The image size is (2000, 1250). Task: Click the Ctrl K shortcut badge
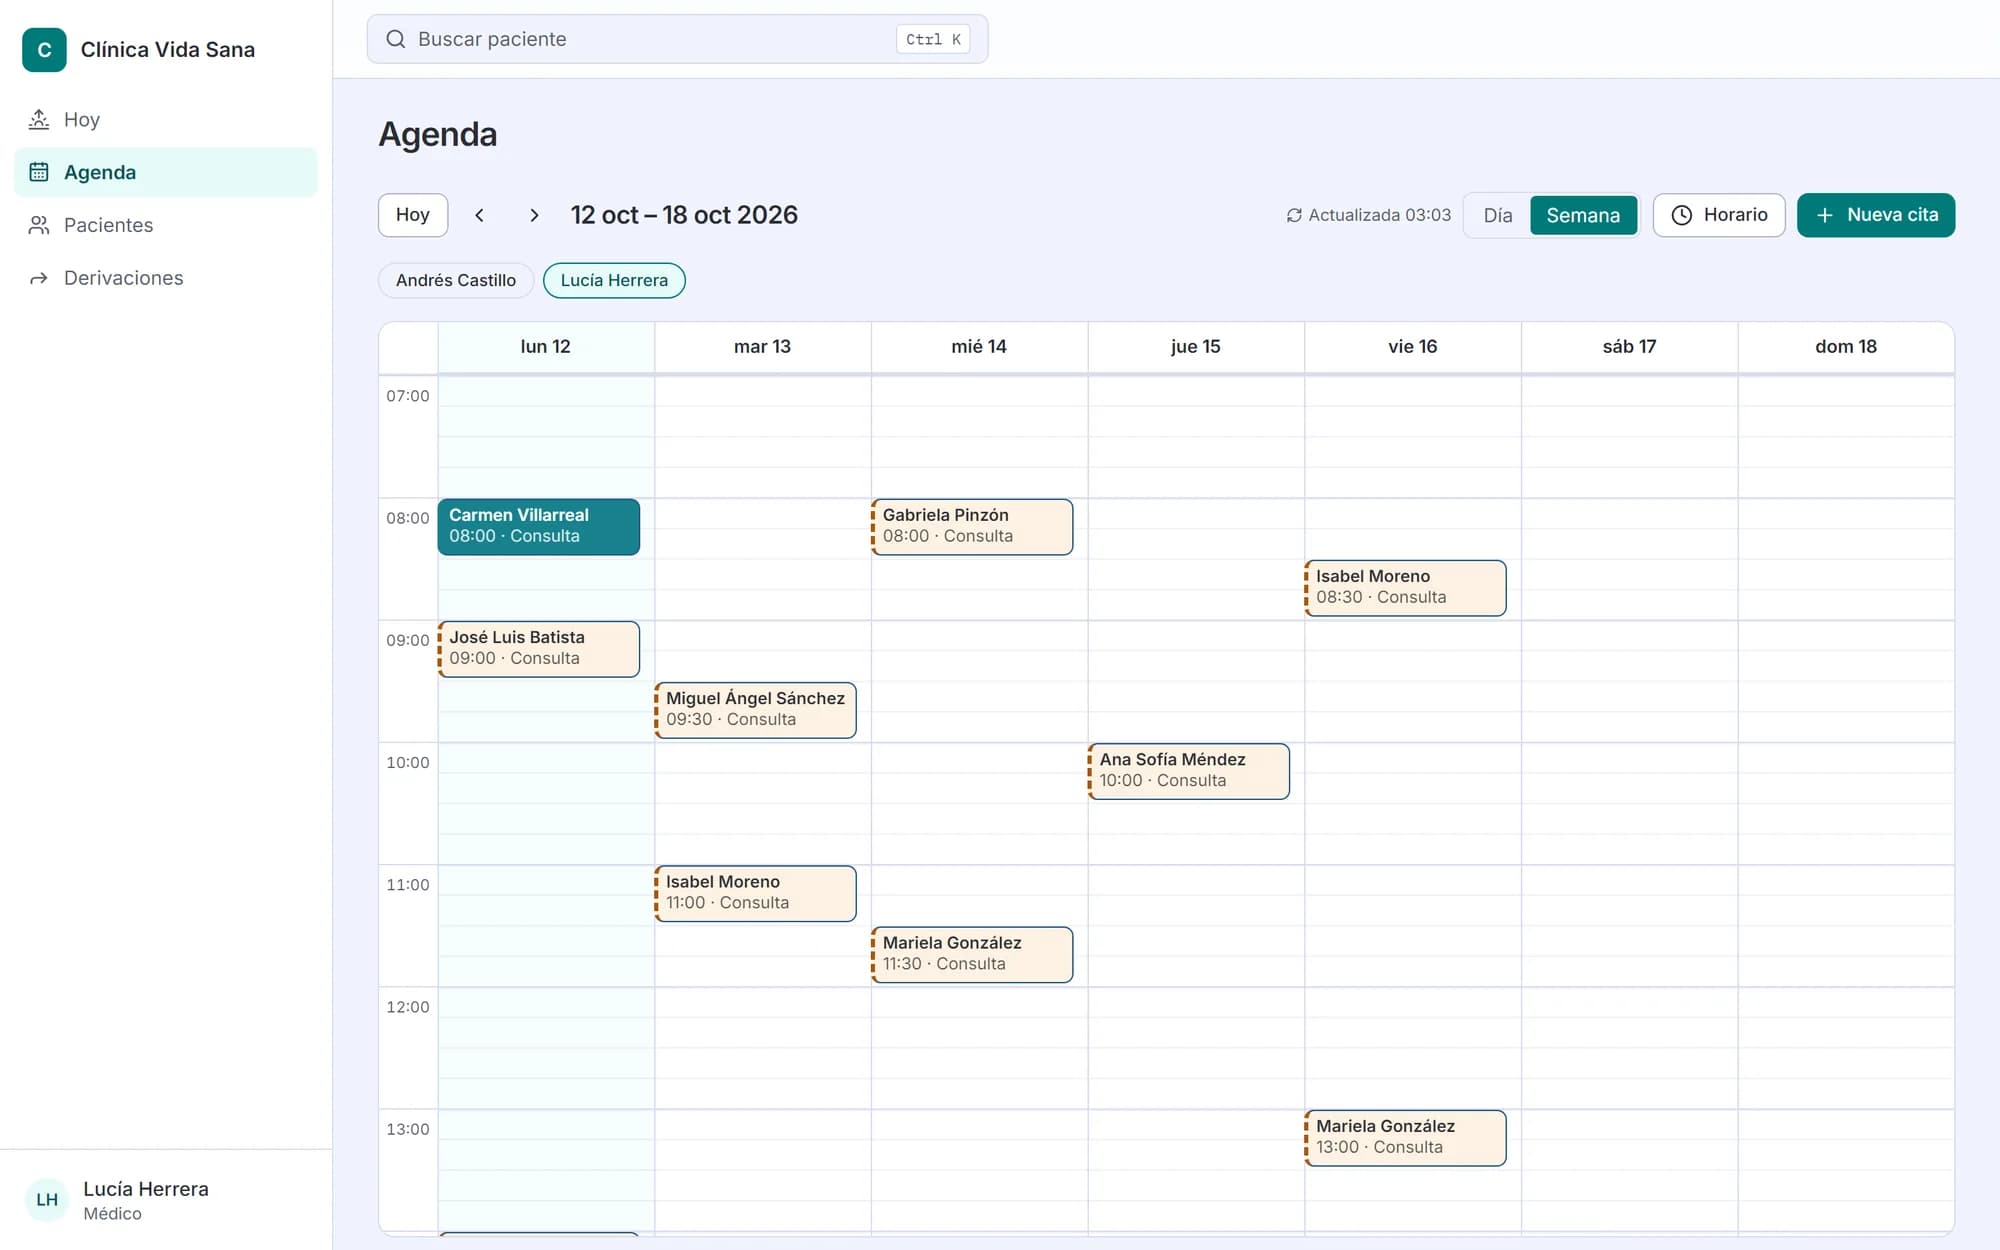coord(933,39)
